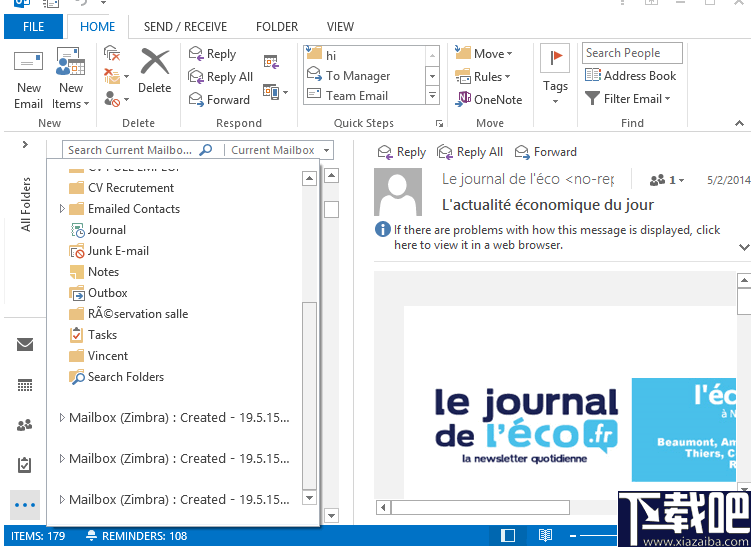The width and height of the screenshot is (753, 547).
Task: Switch to Normal view in status bar
Action: (508, 535)
